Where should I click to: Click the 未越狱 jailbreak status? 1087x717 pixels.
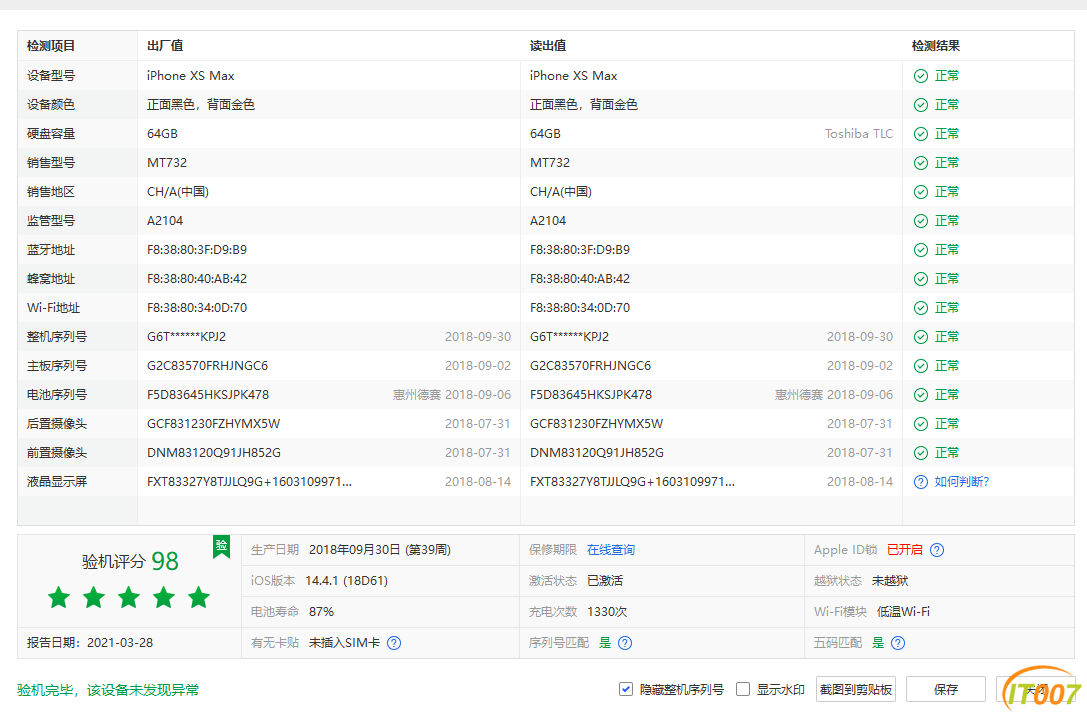[890, 581]
